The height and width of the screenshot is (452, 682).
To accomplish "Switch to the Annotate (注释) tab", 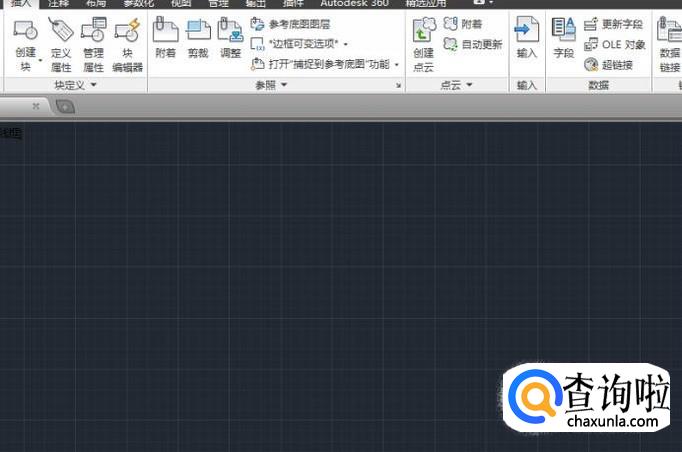I will tap(58, 3).
